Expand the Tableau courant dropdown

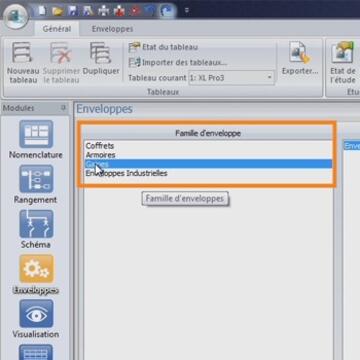pos(269,78)
